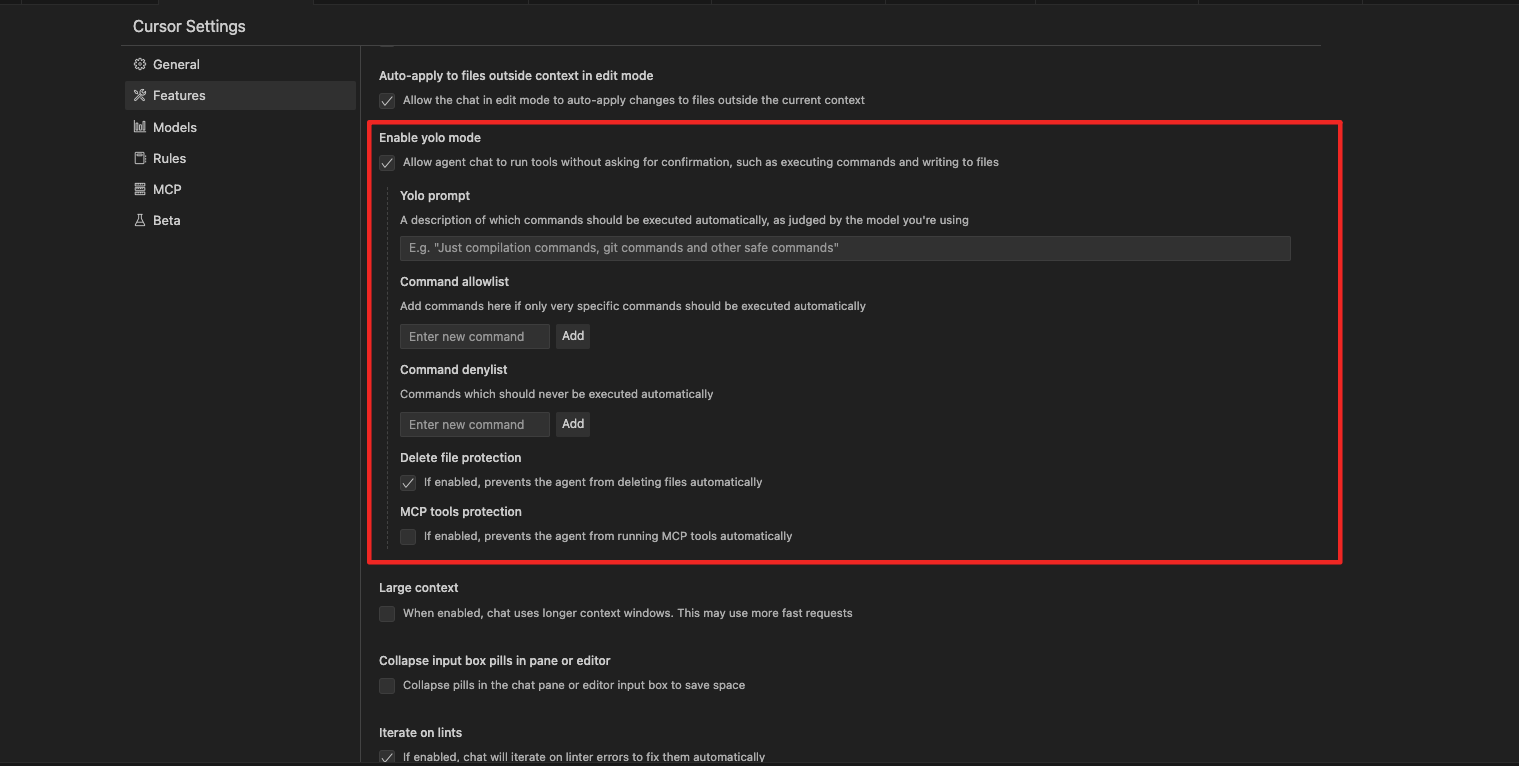
Task: Click the Features tools icon in sidebar
Action: pyautogui.click(x=140, y=96)
